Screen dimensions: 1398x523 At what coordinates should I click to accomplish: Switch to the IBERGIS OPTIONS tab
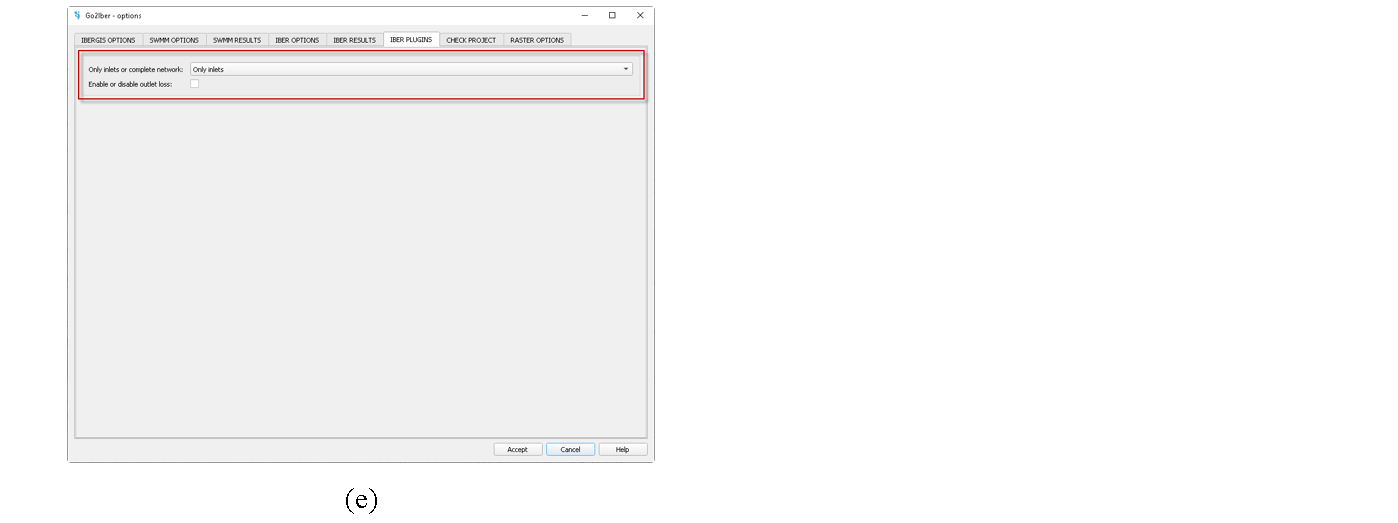pyautogui.click(x=108, y=40)
